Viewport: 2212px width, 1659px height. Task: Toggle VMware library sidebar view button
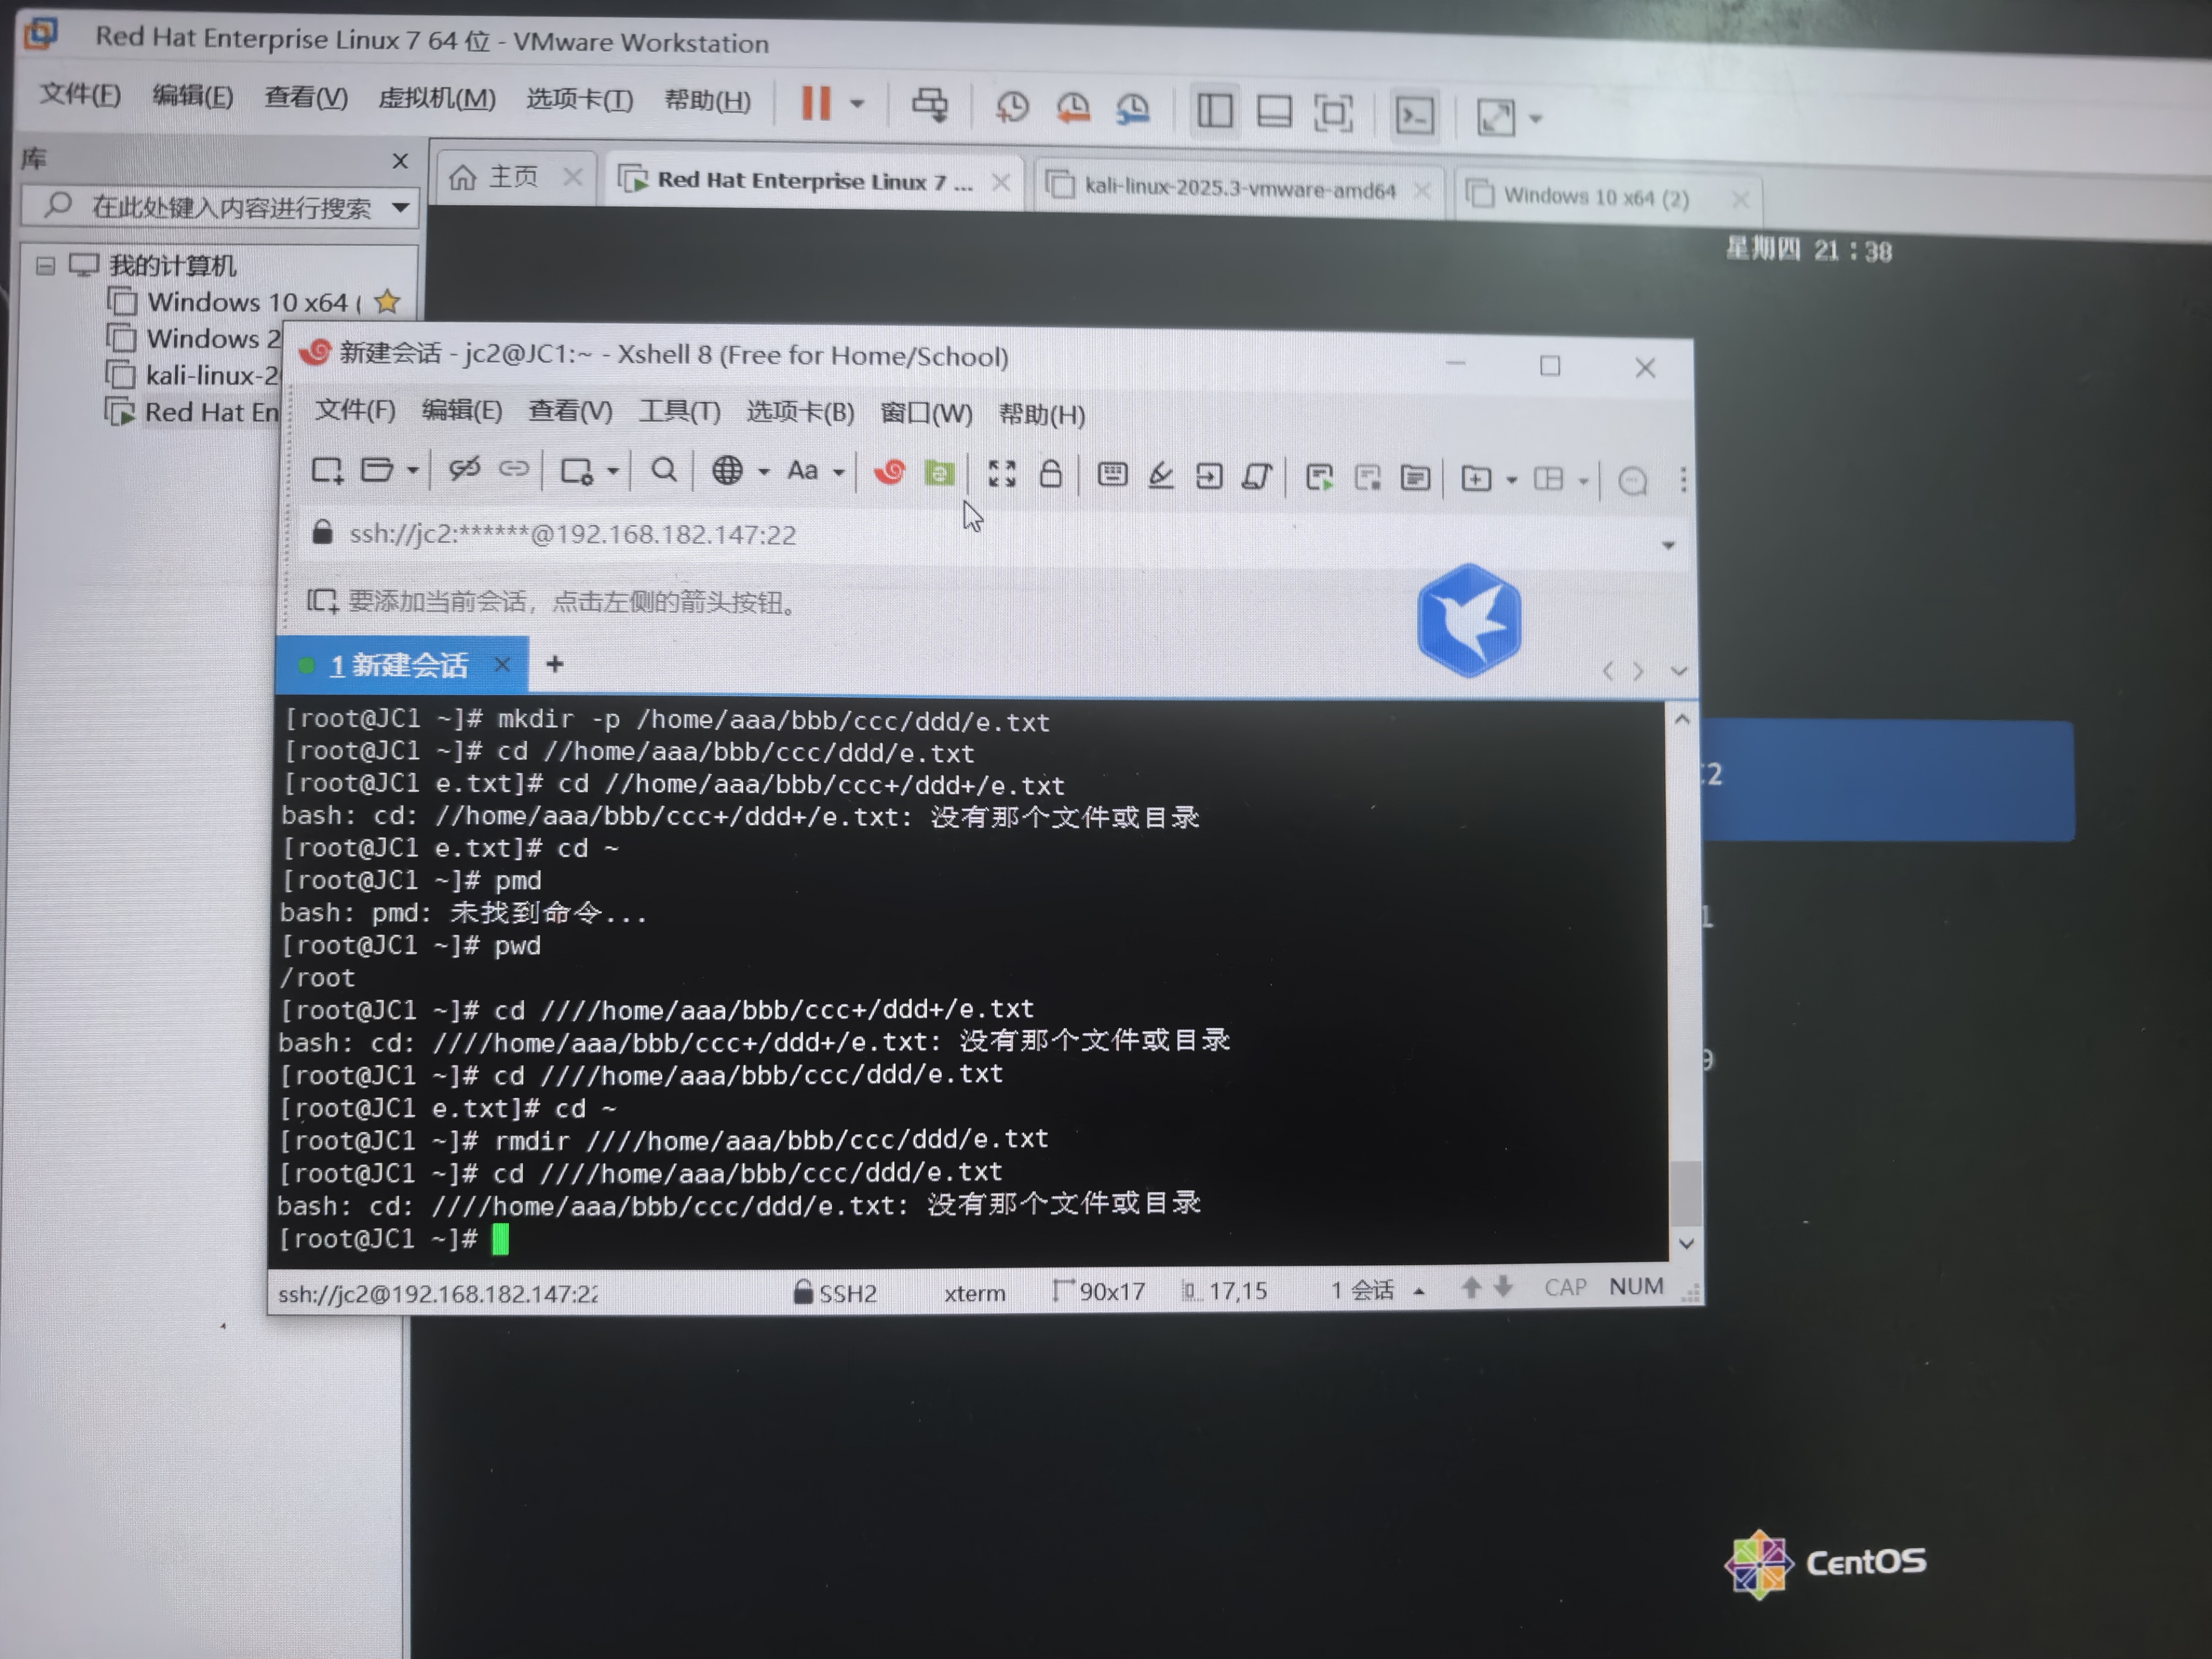click(1214, 110)
